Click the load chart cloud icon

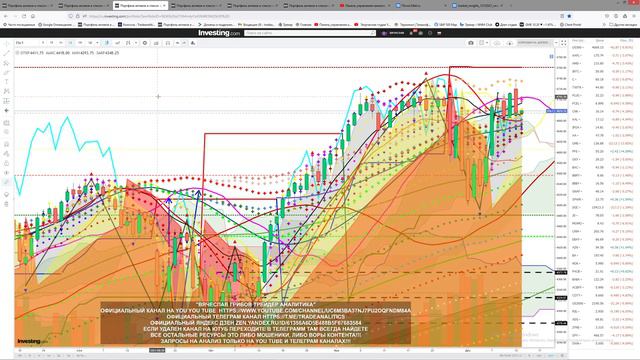click(x=497, y=43)
